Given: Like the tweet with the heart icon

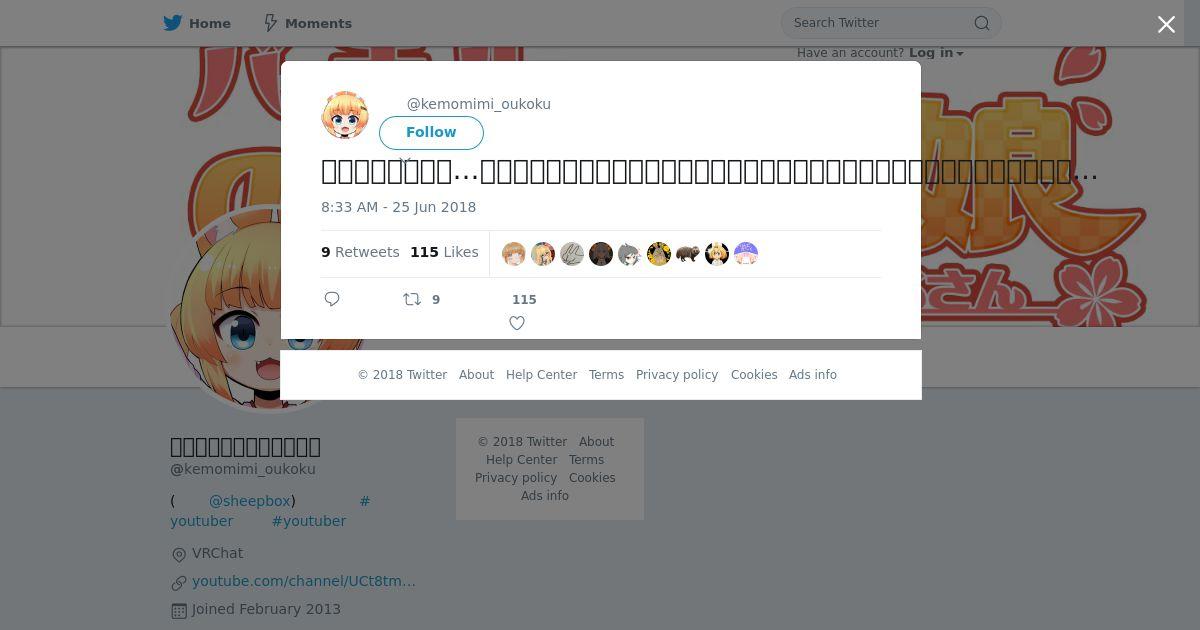Looking at the screenshot, I should click(517, 323).
